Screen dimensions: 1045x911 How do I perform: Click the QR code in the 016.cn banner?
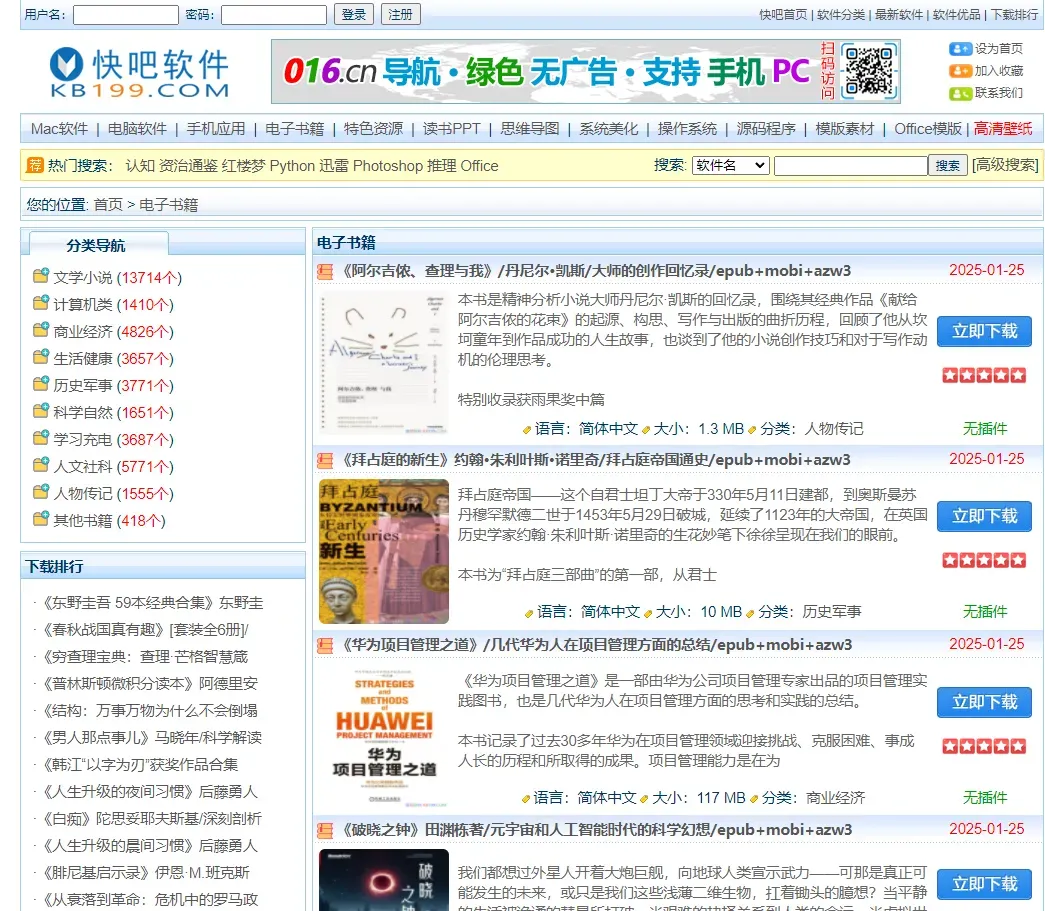click(868, 71)
